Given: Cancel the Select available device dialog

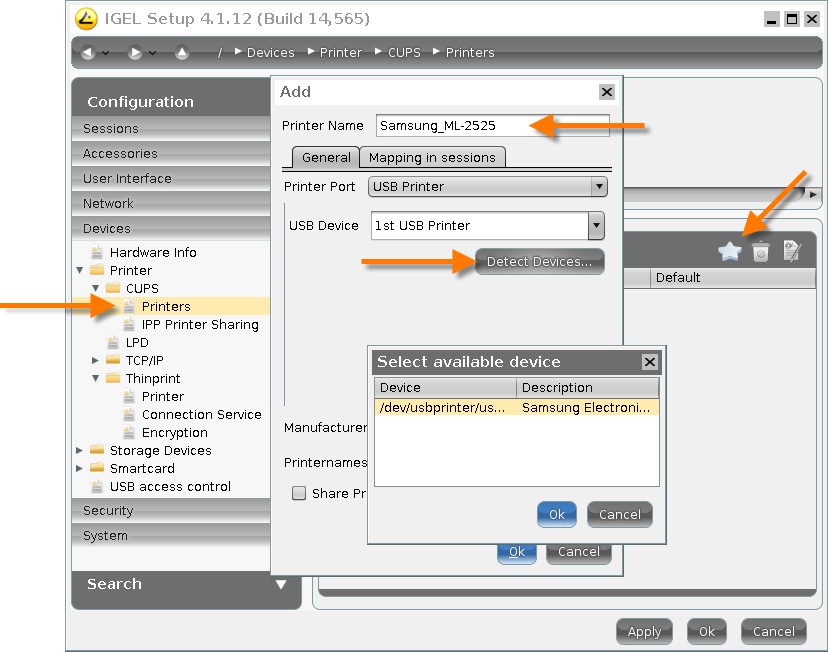Looking at the screenshot, I should coord(619,514).
